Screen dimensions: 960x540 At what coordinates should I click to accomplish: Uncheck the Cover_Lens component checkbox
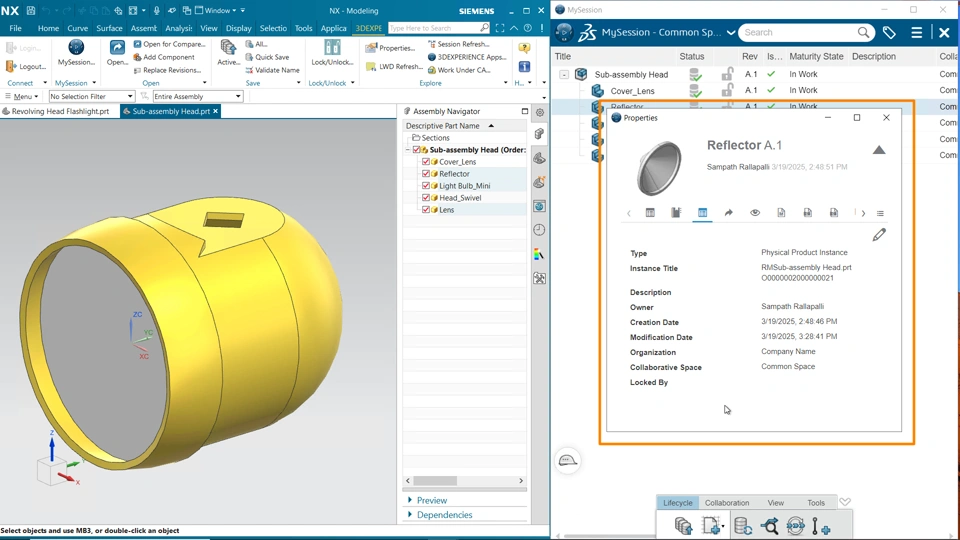pyautogui.click(x=426, y=162)
